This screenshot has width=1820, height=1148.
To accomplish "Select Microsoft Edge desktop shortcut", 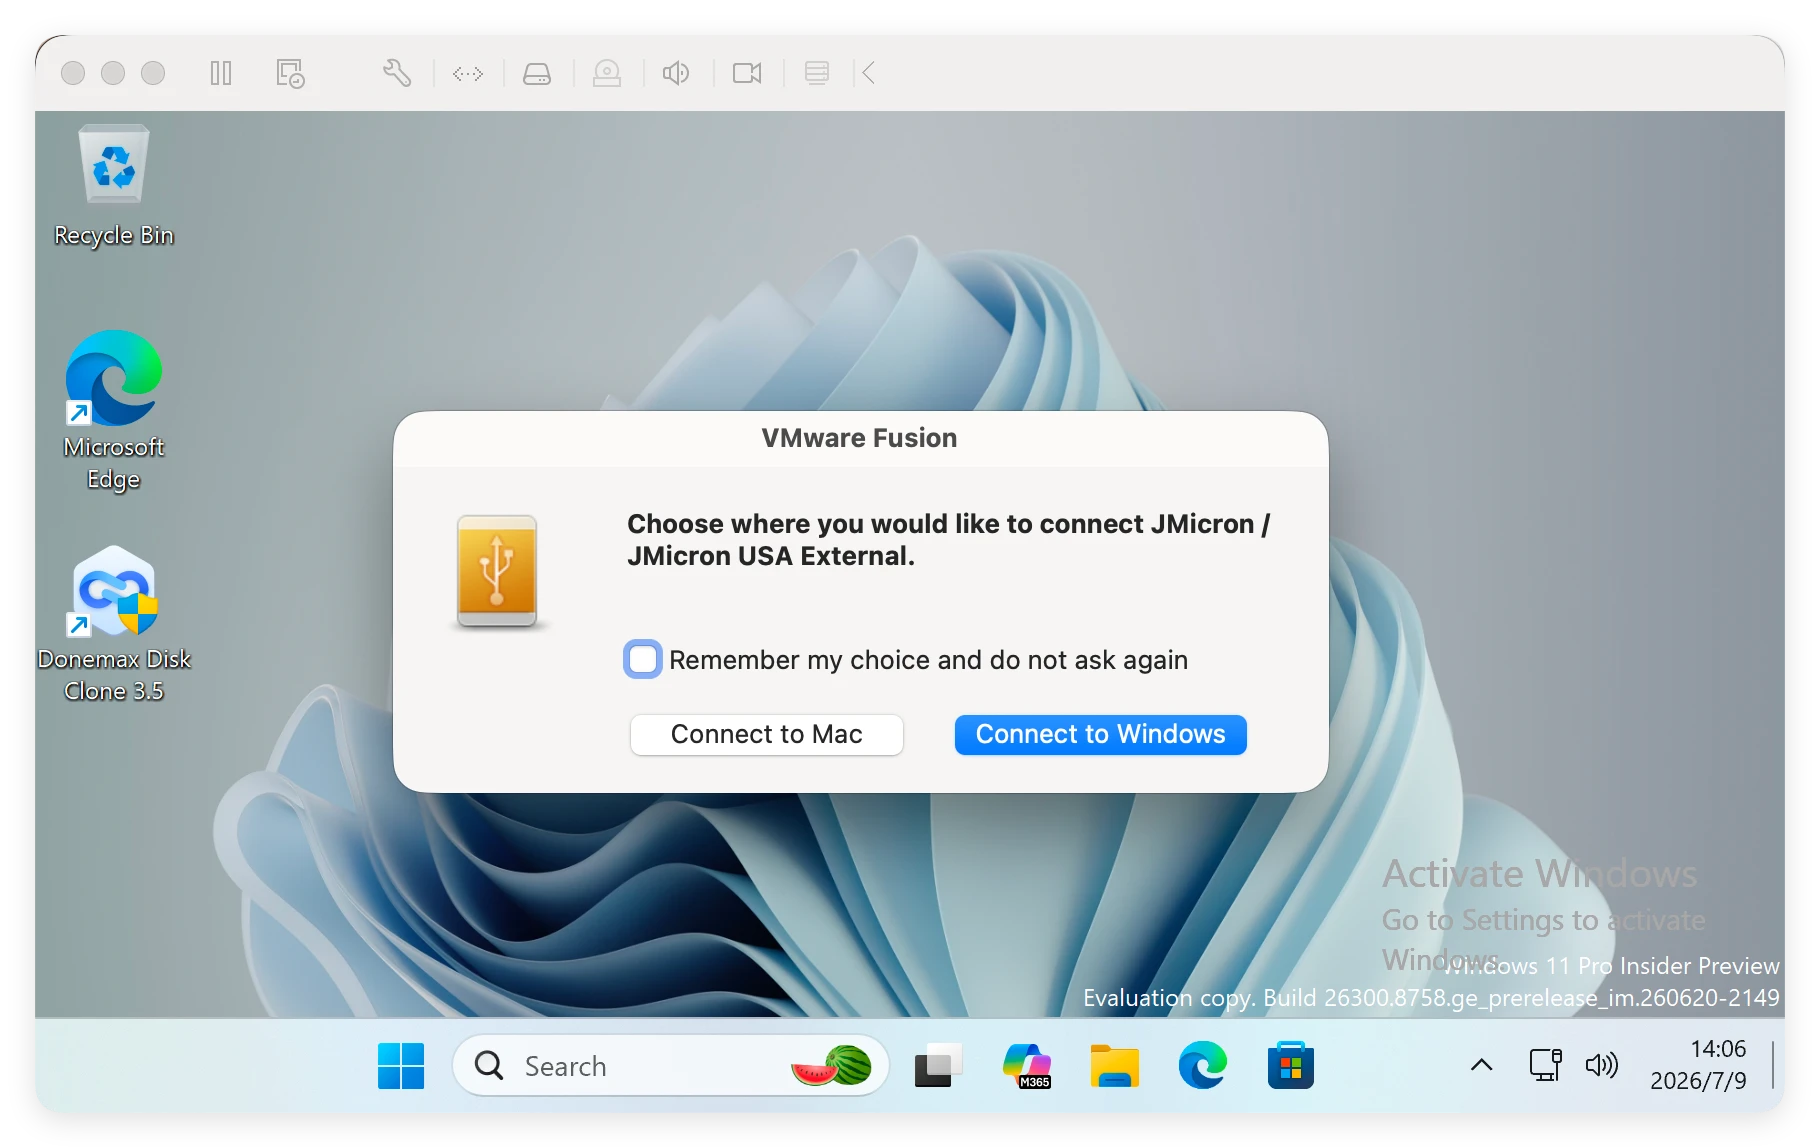I will (114, 411).
